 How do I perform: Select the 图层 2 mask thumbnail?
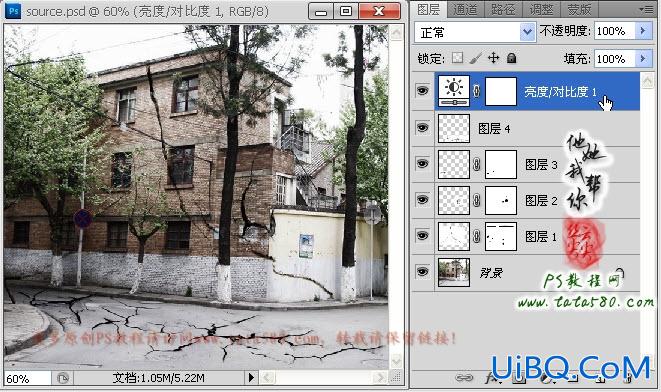(x=501, y=201)
